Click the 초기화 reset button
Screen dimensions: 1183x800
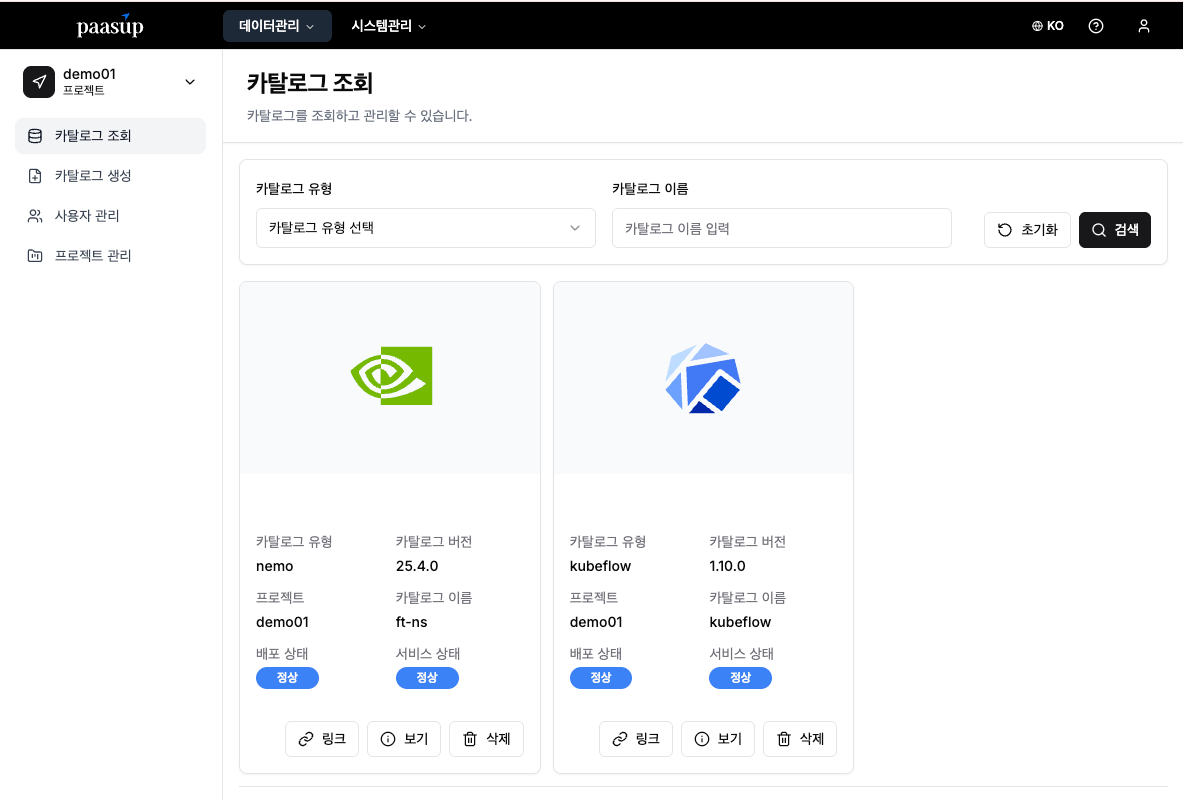(1028, 229)
